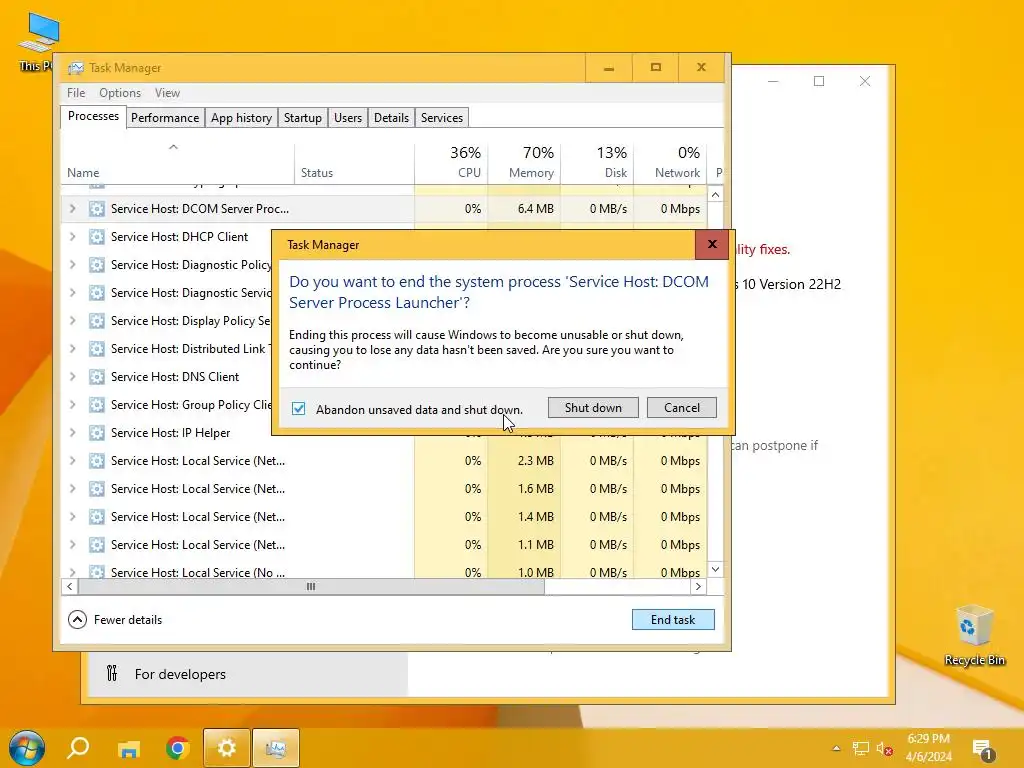1024x768 pixels.
Task: Launch Google Chrome from the taskbar
Action: point(178,748)
